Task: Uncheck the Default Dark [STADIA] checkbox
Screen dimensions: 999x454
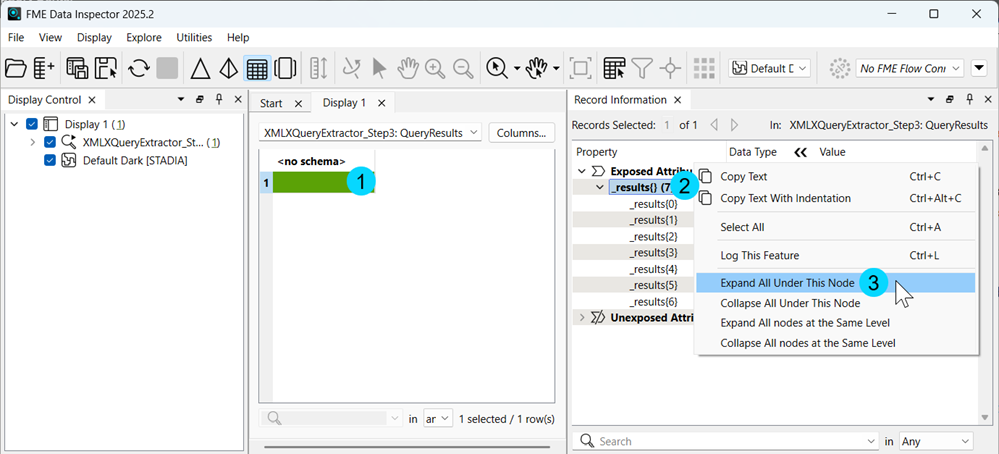Action: pos(50,160)
